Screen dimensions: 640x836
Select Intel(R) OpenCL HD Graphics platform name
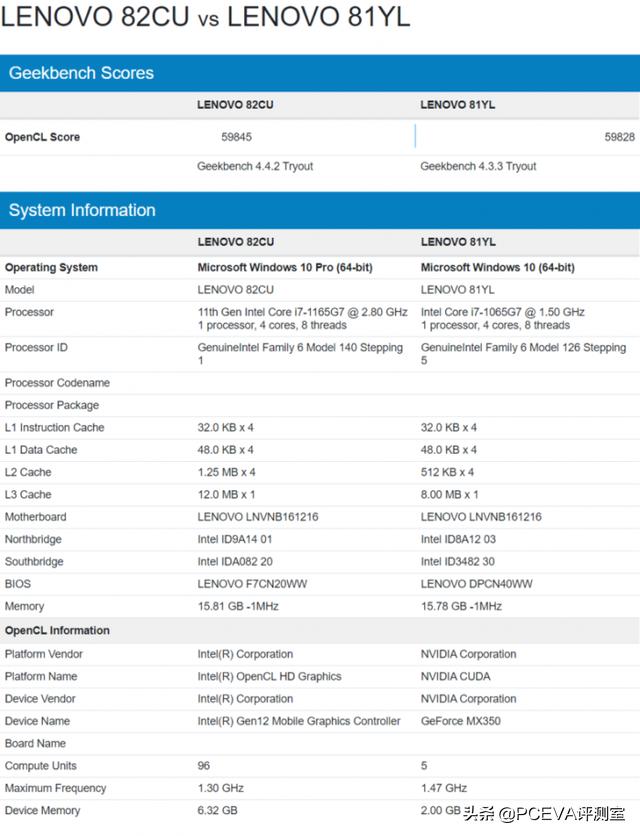coord(269,677)
